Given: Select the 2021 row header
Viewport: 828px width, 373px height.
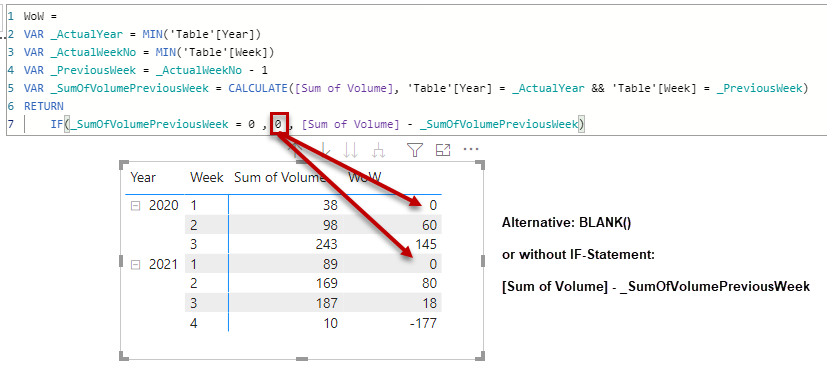Looking at the screenshot, I should [x=164, y=264].
